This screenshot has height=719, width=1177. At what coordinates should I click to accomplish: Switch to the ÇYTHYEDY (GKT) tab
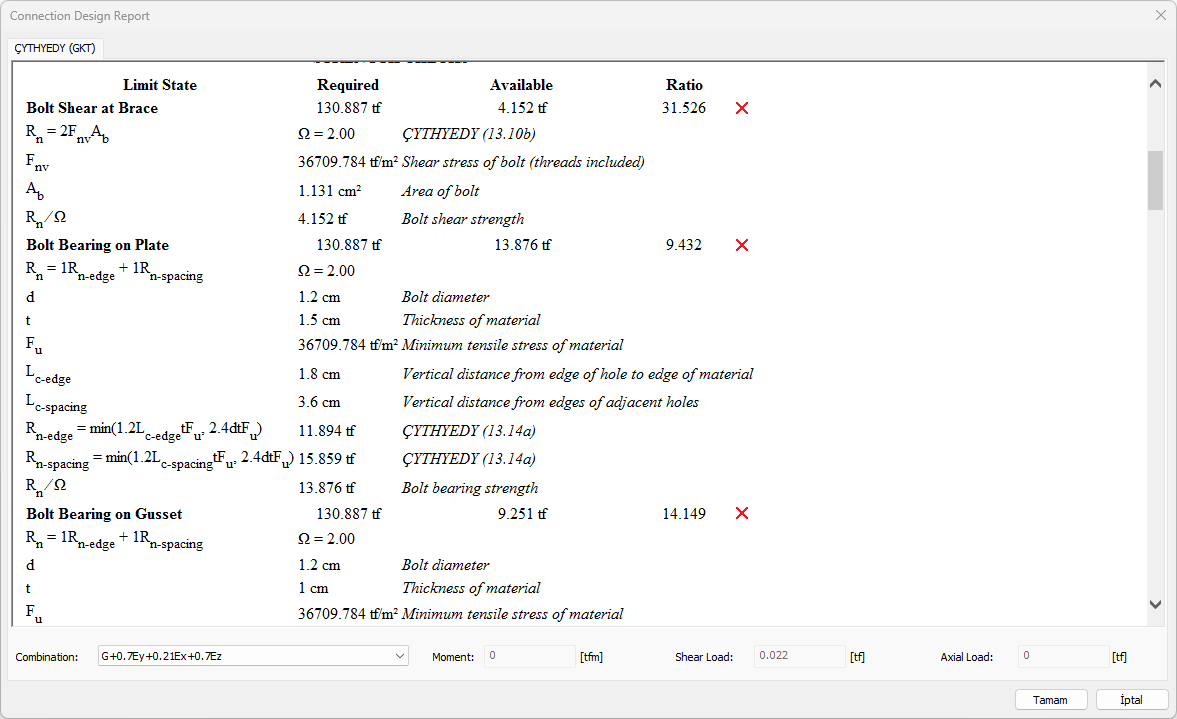coord(54,48)
